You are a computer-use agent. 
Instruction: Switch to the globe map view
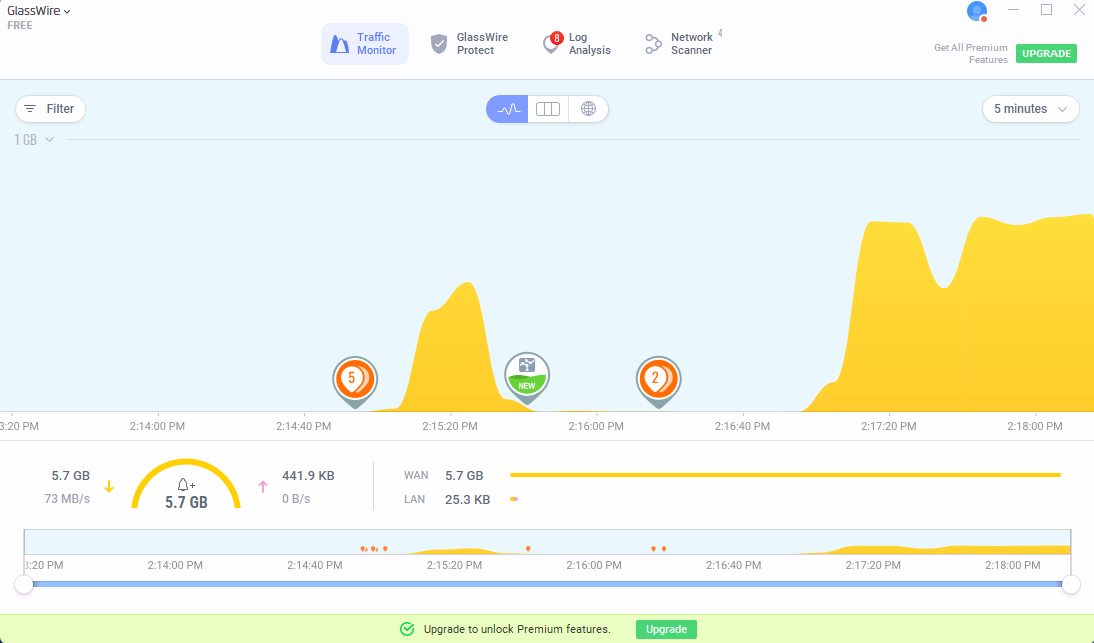pos(588,109)
